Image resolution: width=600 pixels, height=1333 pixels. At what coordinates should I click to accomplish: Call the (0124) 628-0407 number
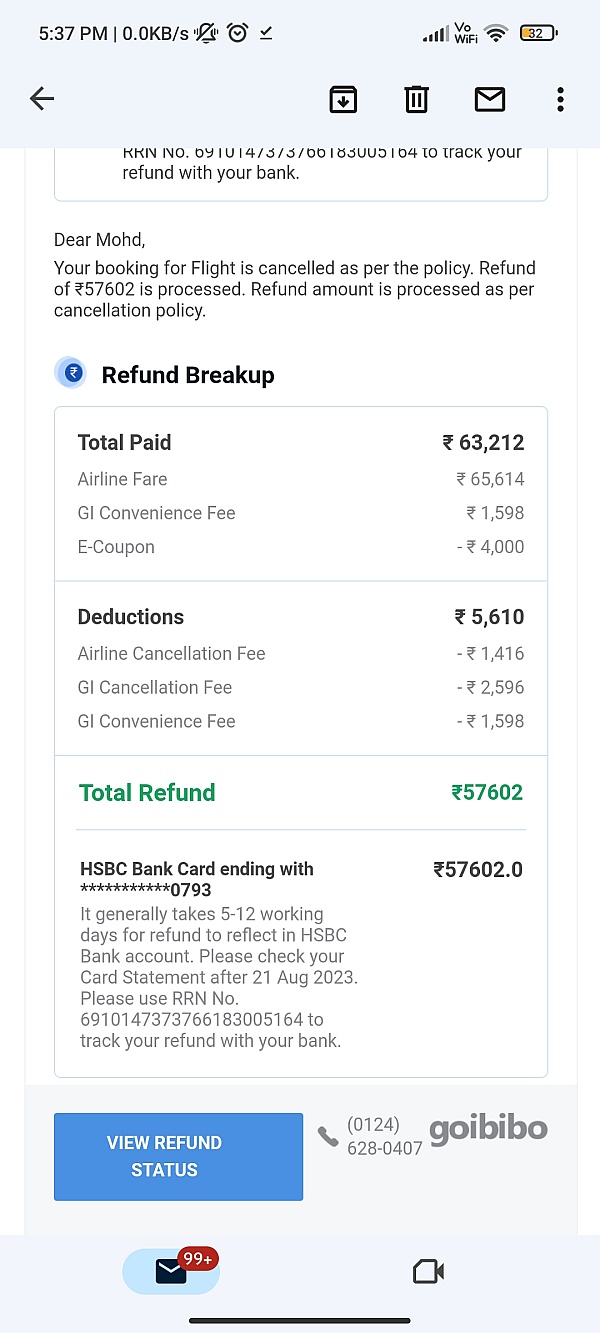point(384,1136)
